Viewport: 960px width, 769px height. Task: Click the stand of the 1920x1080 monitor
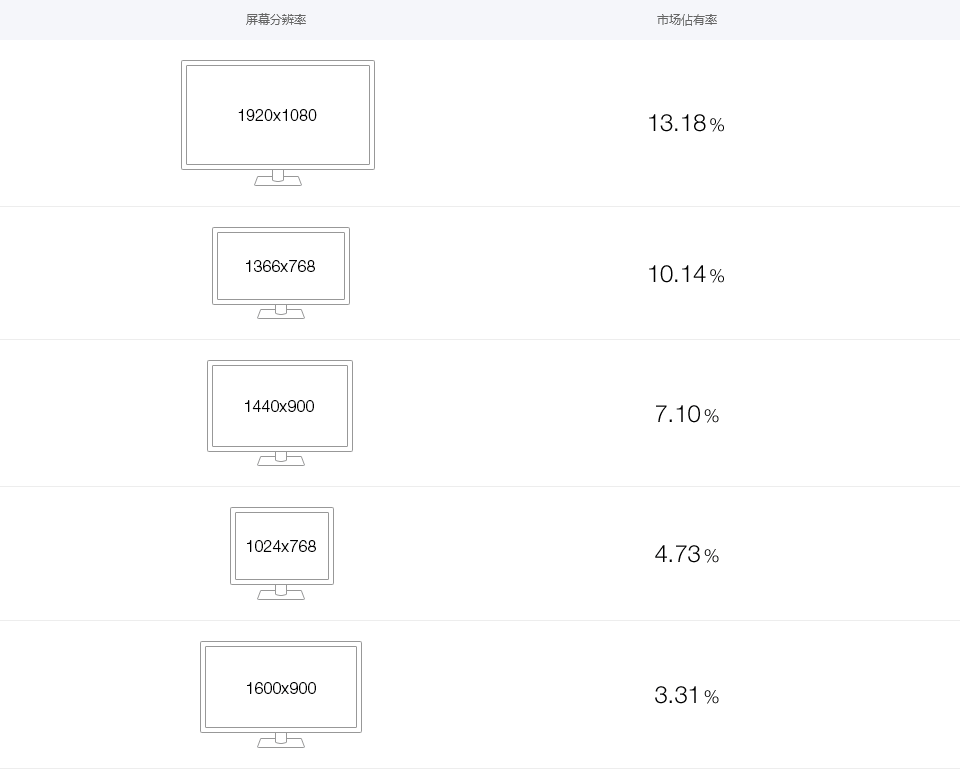pos(278,178)
